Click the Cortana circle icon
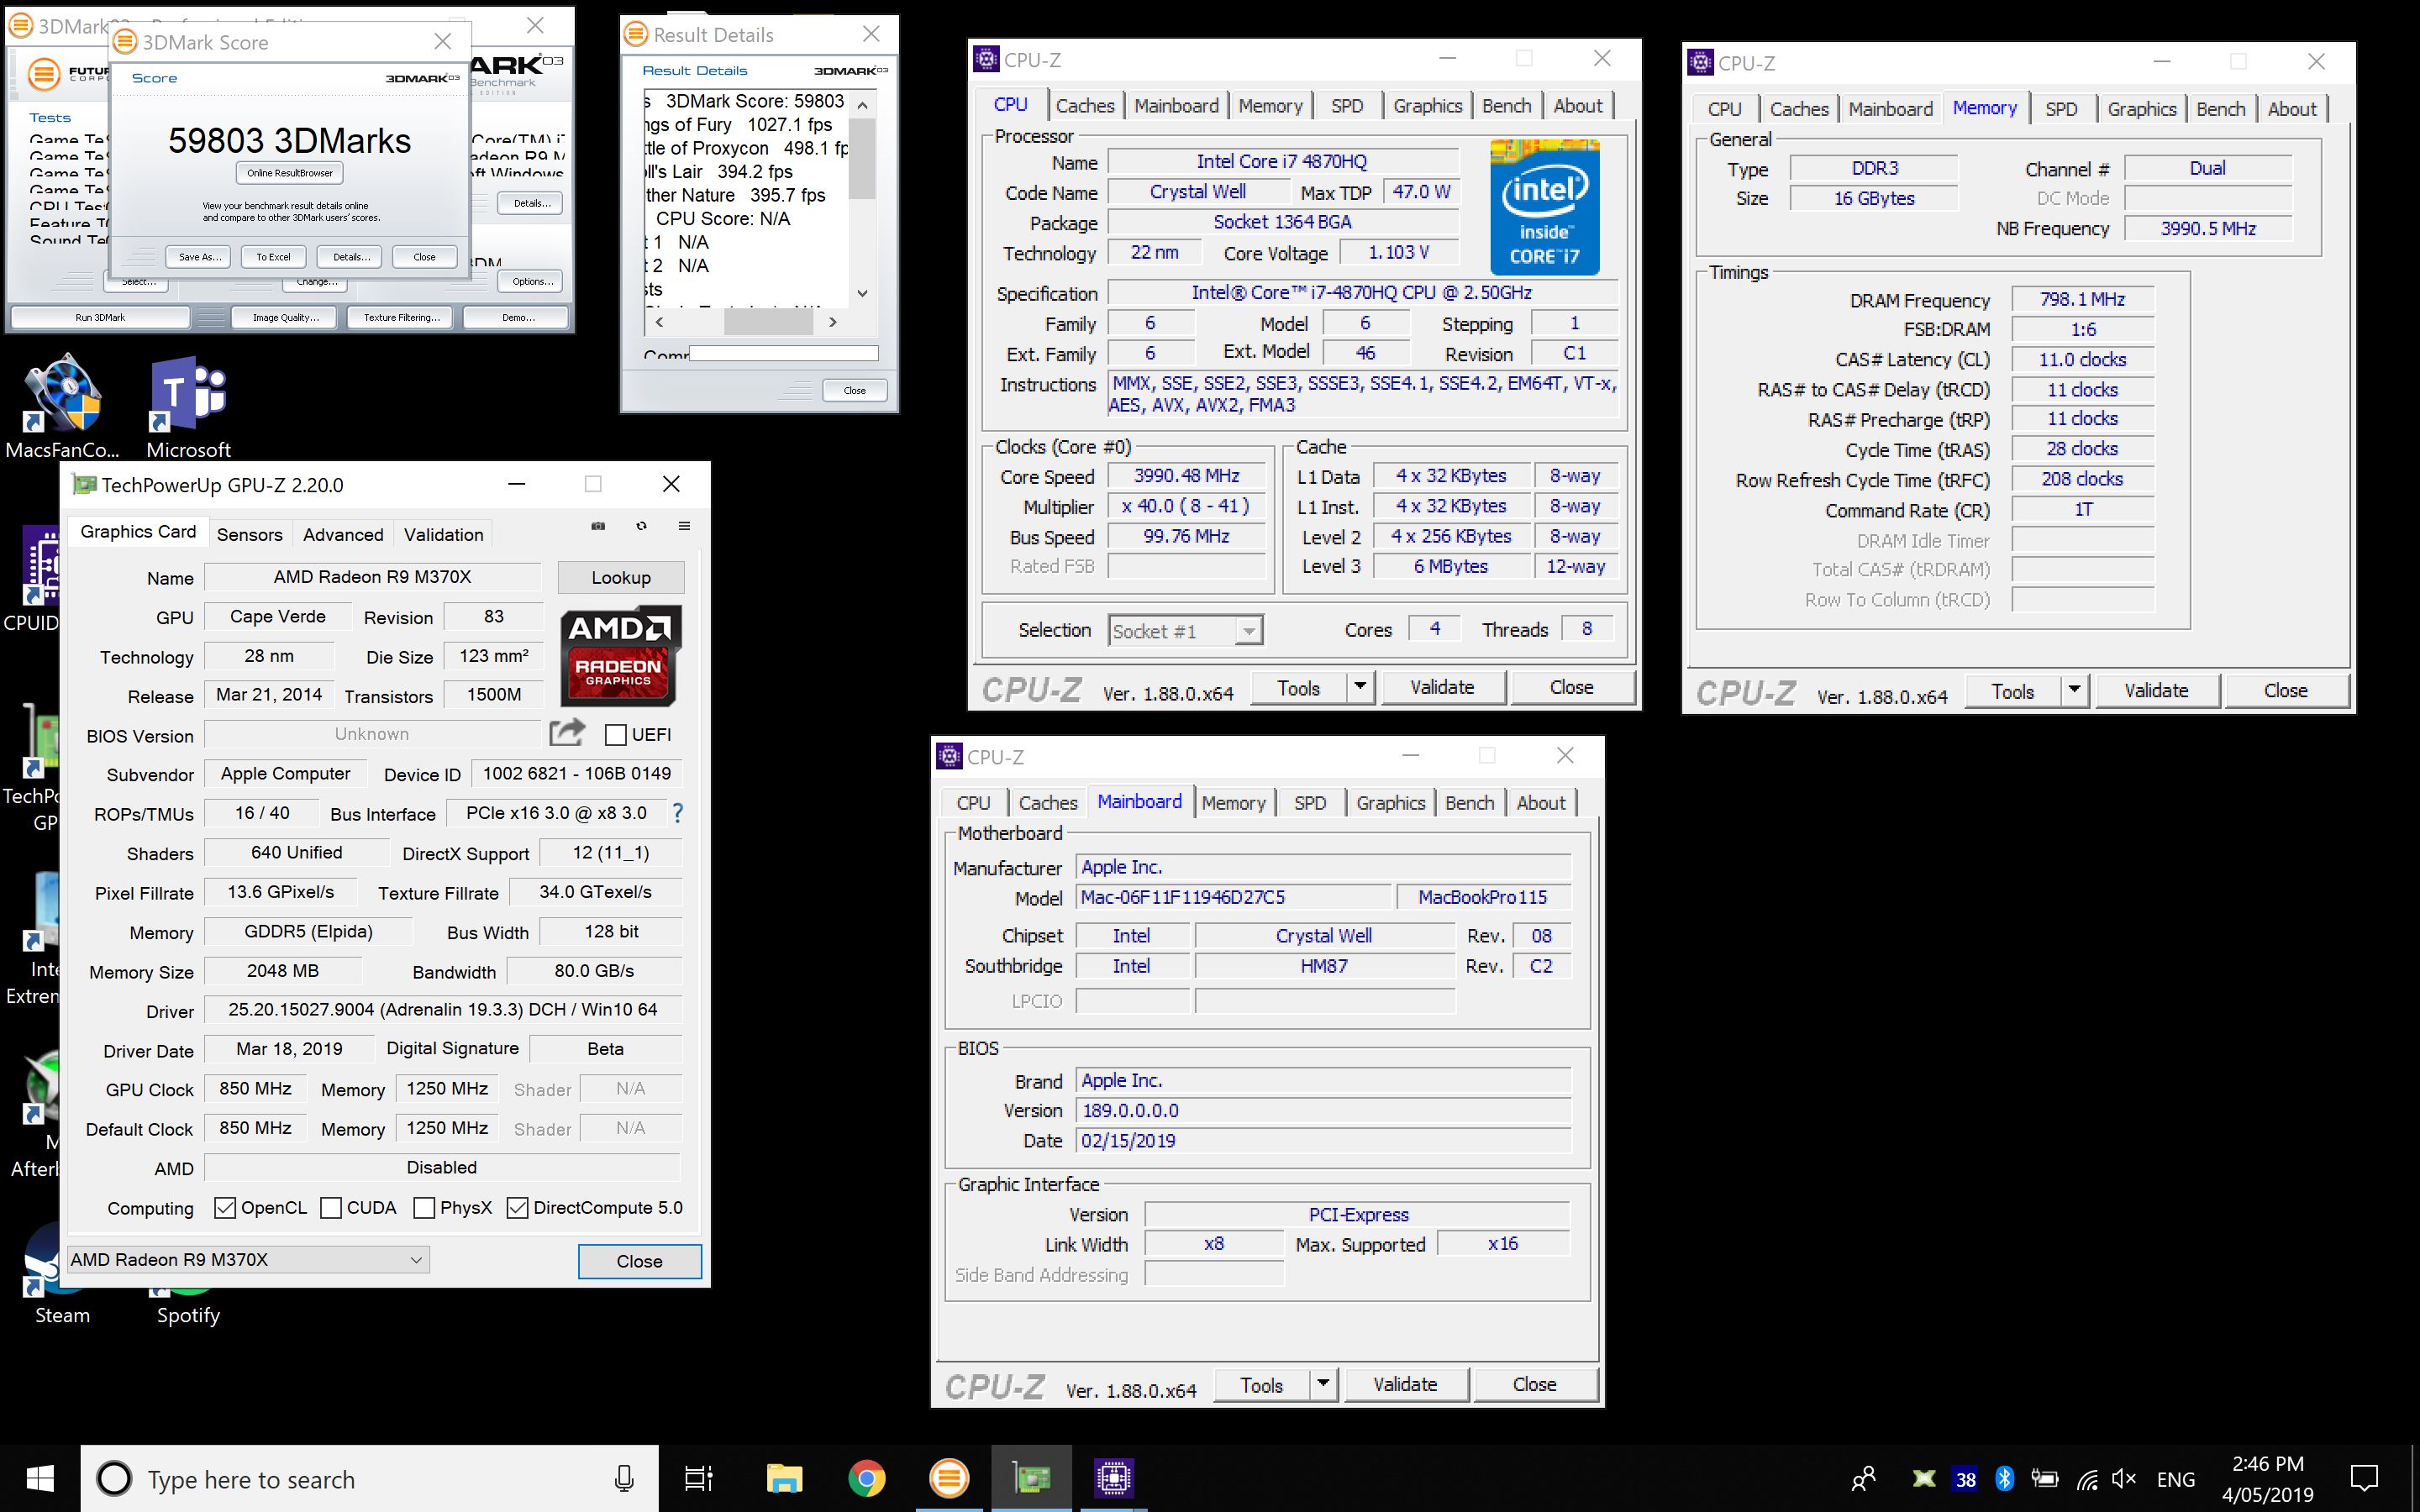Viewport: 2420px width, 1512px height. tap(114, 1478)
